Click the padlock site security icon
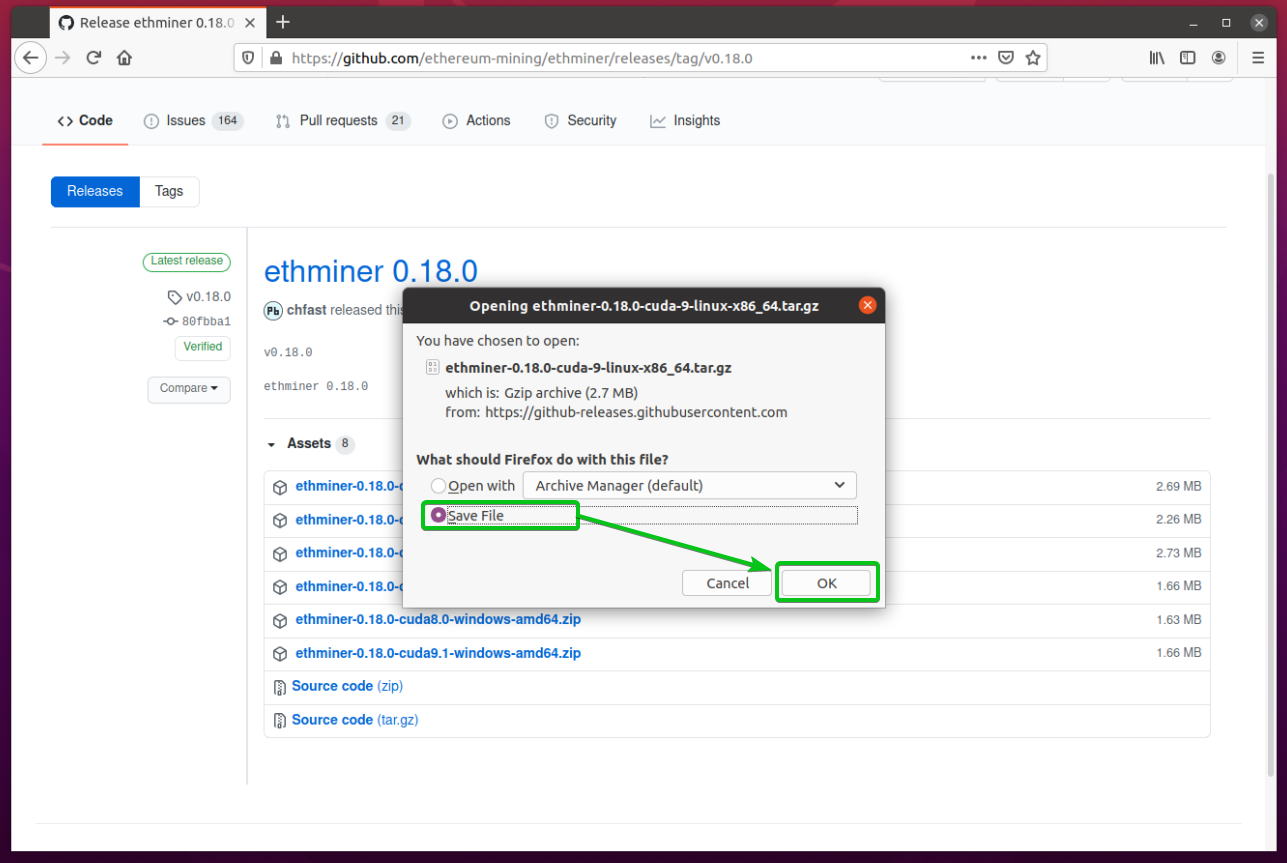Viewport: 1287px width, 863px height. coord(276,58)
